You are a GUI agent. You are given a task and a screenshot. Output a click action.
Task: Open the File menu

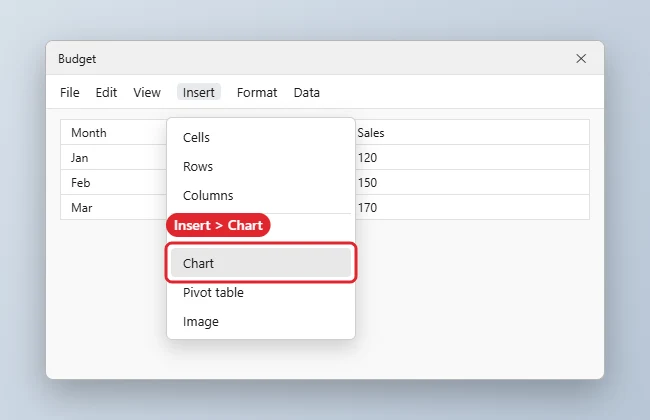pos(70,92)
